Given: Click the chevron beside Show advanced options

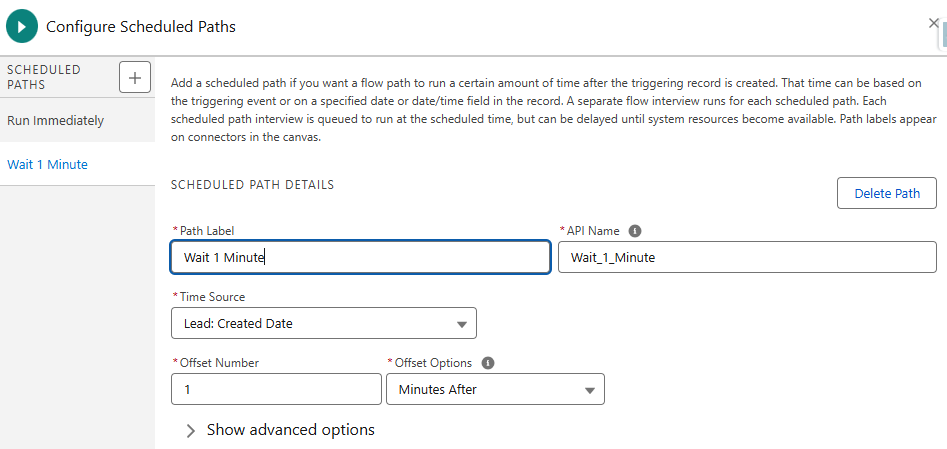Looking at the screenshot, I should tap(191, 431).
